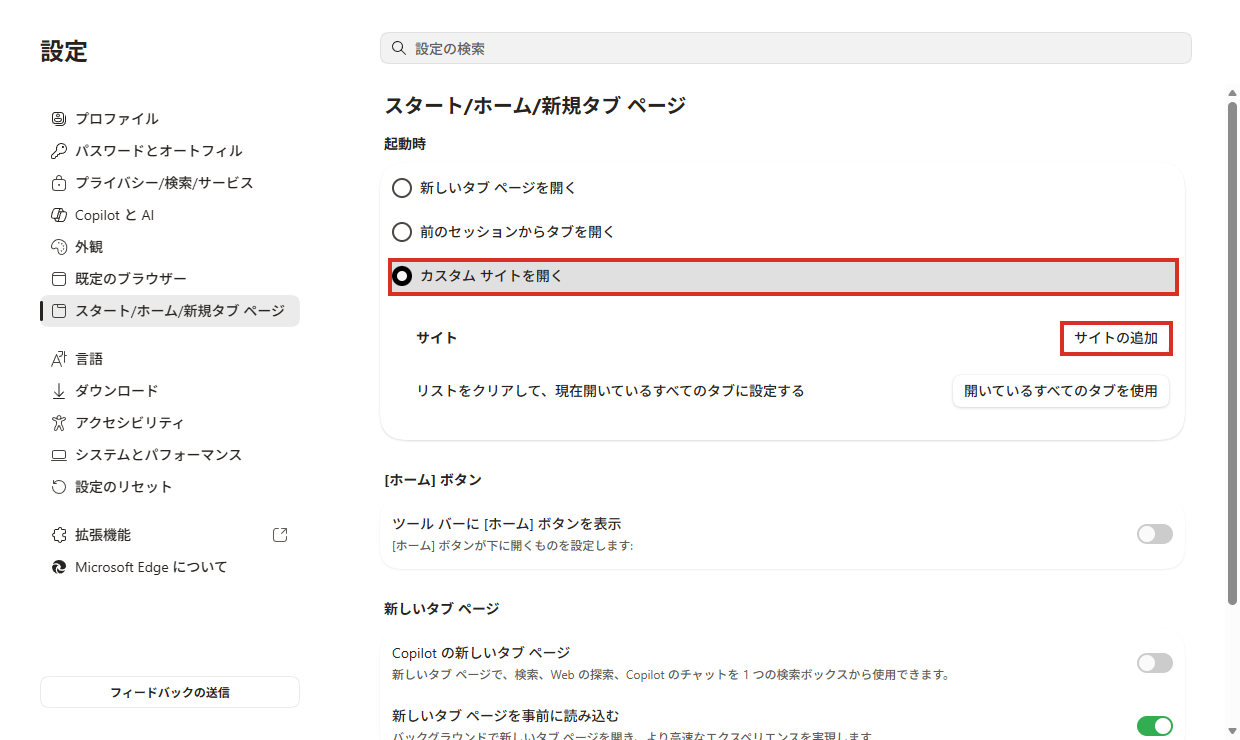Click the external link icon on the 拡張機能 row
The image size is (1240, 740).
pyautogui.click(x=280, y=535)
